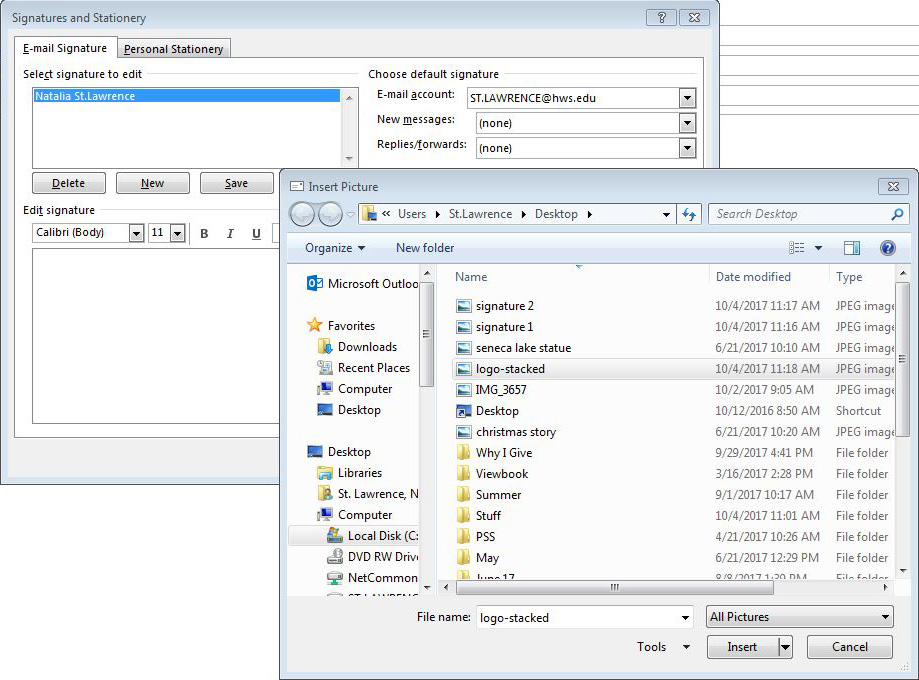Click the DVD RW Drive icon

click(x=335, y=556)
